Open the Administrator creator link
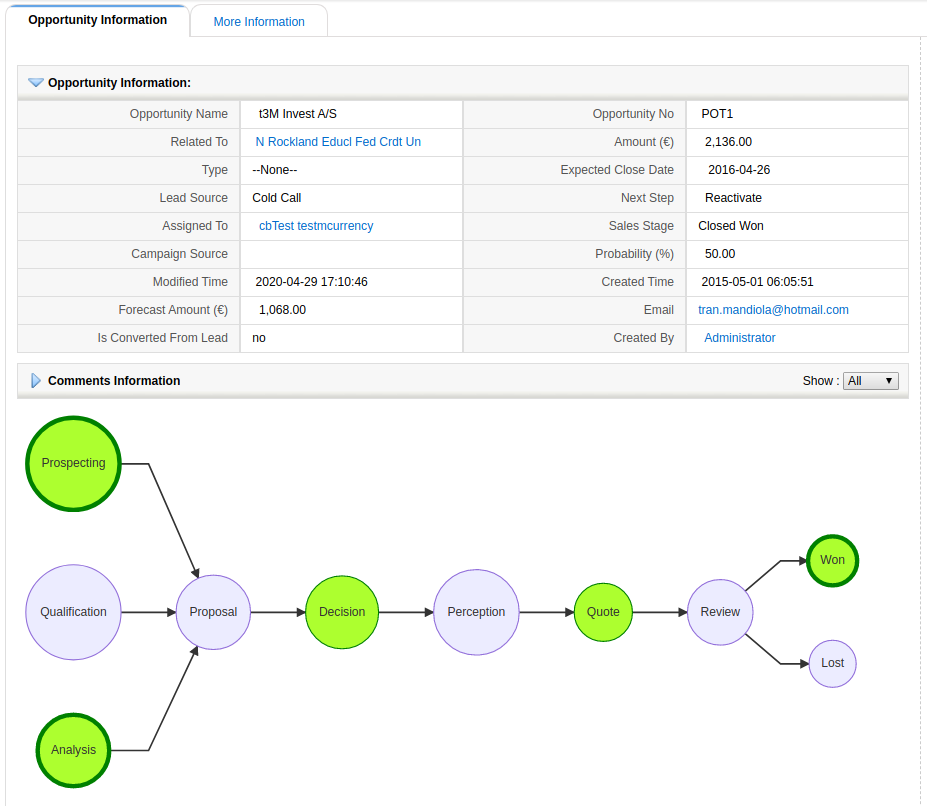 pyautogui.click(x=739, y=338)
